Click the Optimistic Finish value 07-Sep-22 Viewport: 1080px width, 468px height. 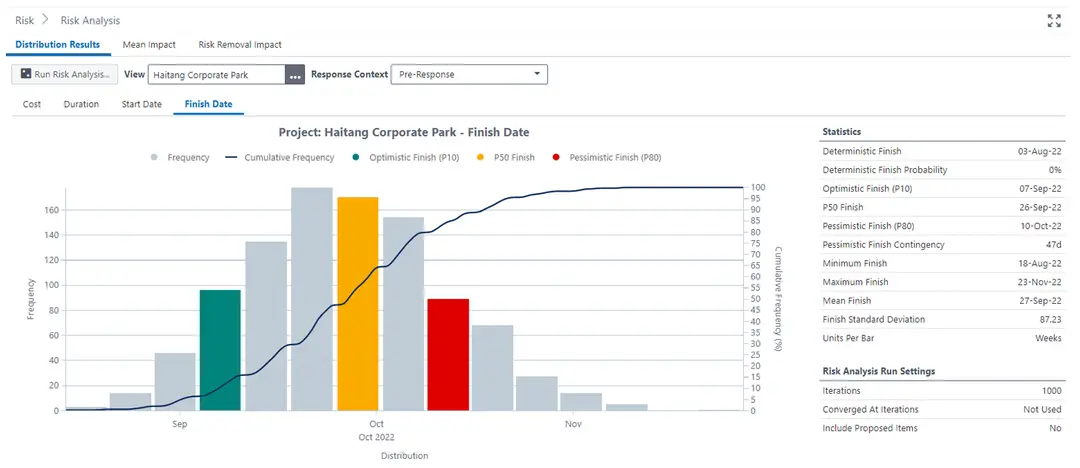point(1040,188)
